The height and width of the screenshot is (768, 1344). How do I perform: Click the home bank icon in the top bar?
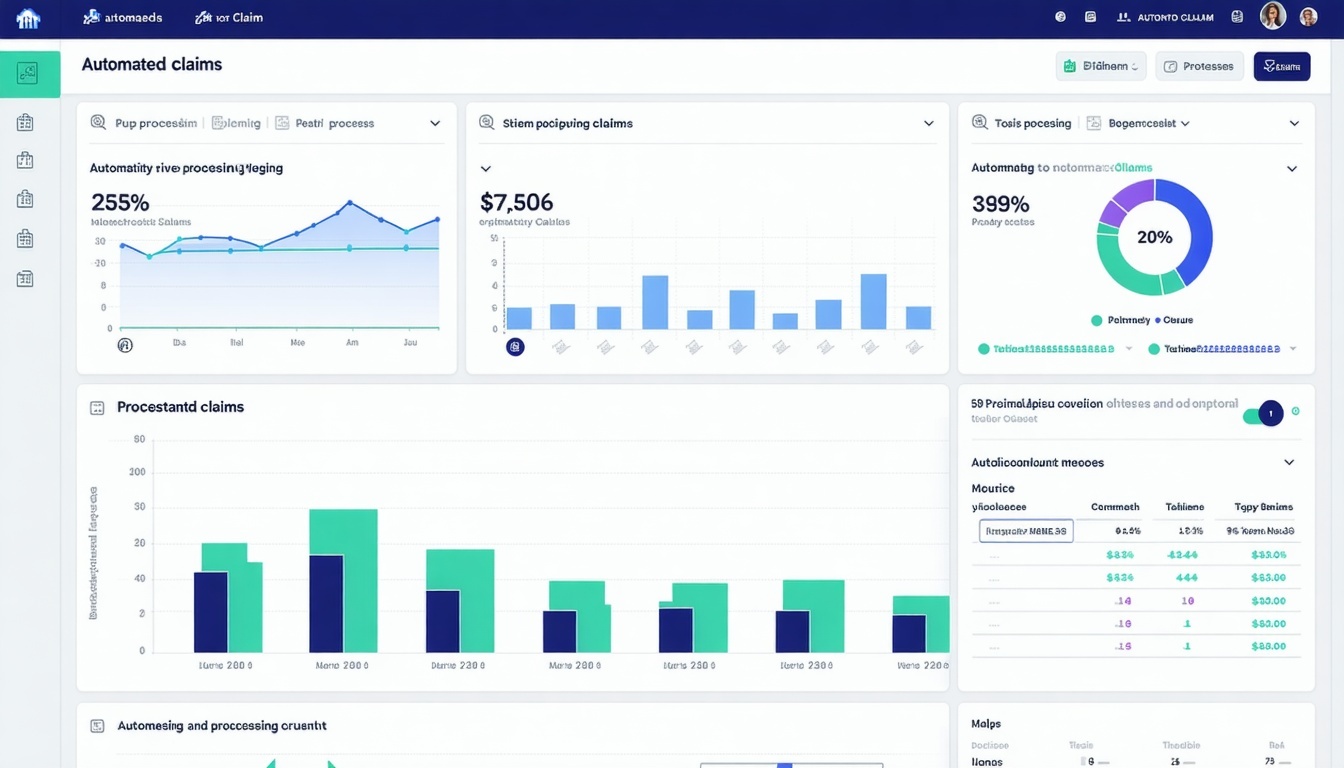tap(27, 15)
